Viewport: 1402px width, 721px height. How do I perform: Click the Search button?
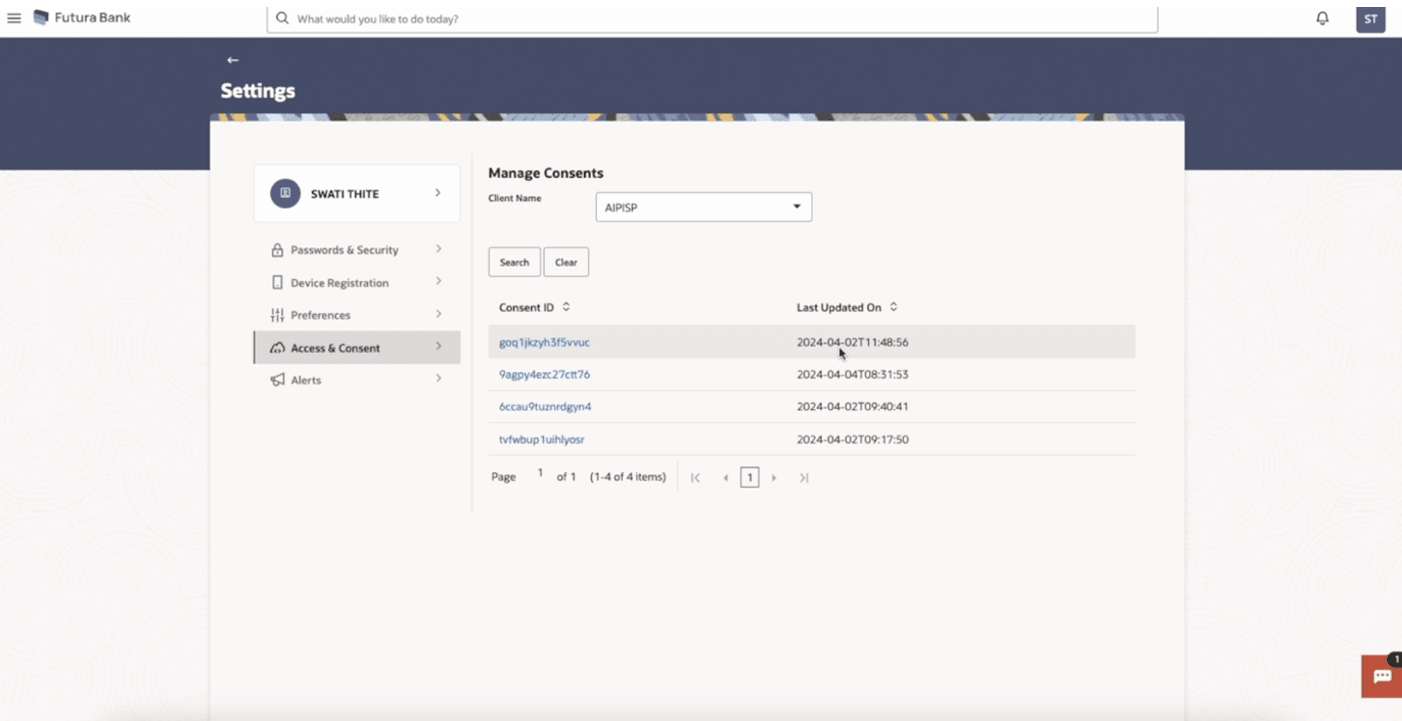(514, 262)
